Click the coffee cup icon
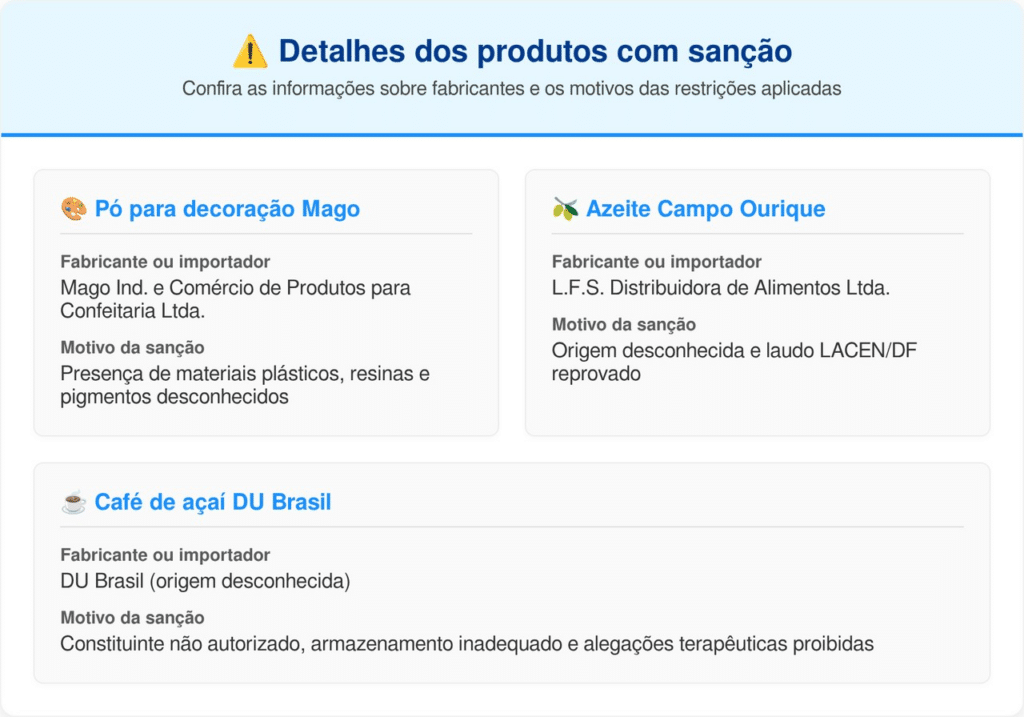 (x=74, y=503)
